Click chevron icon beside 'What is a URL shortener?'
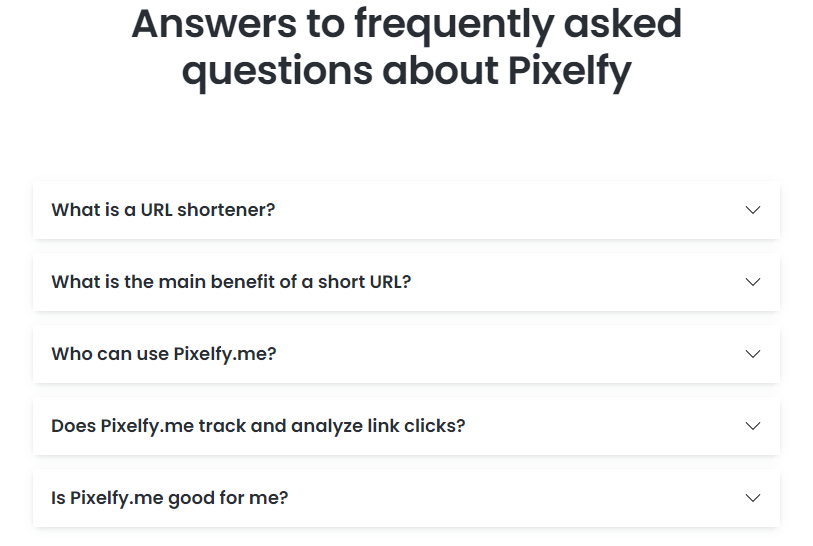This screenshot has width=813, height=546. (x=753, y=210)
